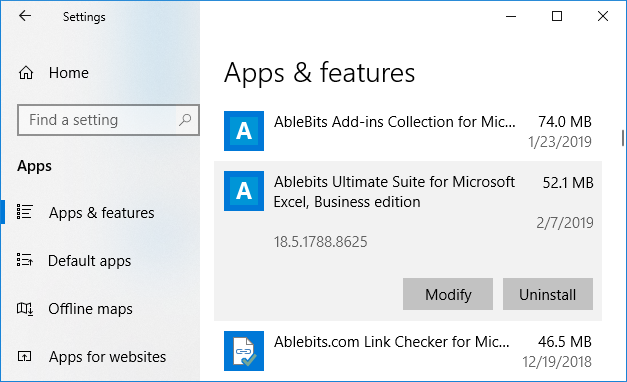627x382 pixels.
Task: Open the Home settings page
Action: (x=69, y=73)
